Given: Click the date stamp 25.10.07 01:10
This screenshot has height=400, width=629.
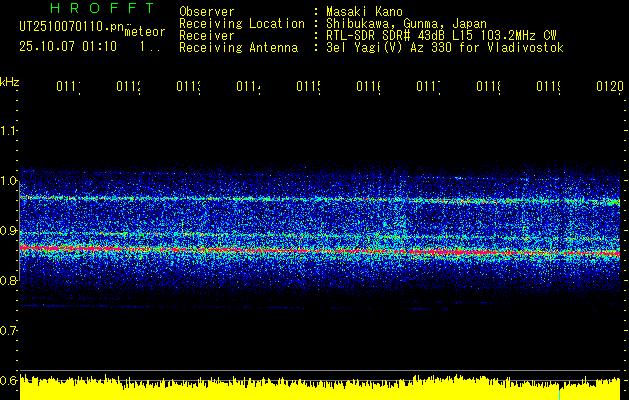Looking at the screenshot, I should click(x=68, y=47).
